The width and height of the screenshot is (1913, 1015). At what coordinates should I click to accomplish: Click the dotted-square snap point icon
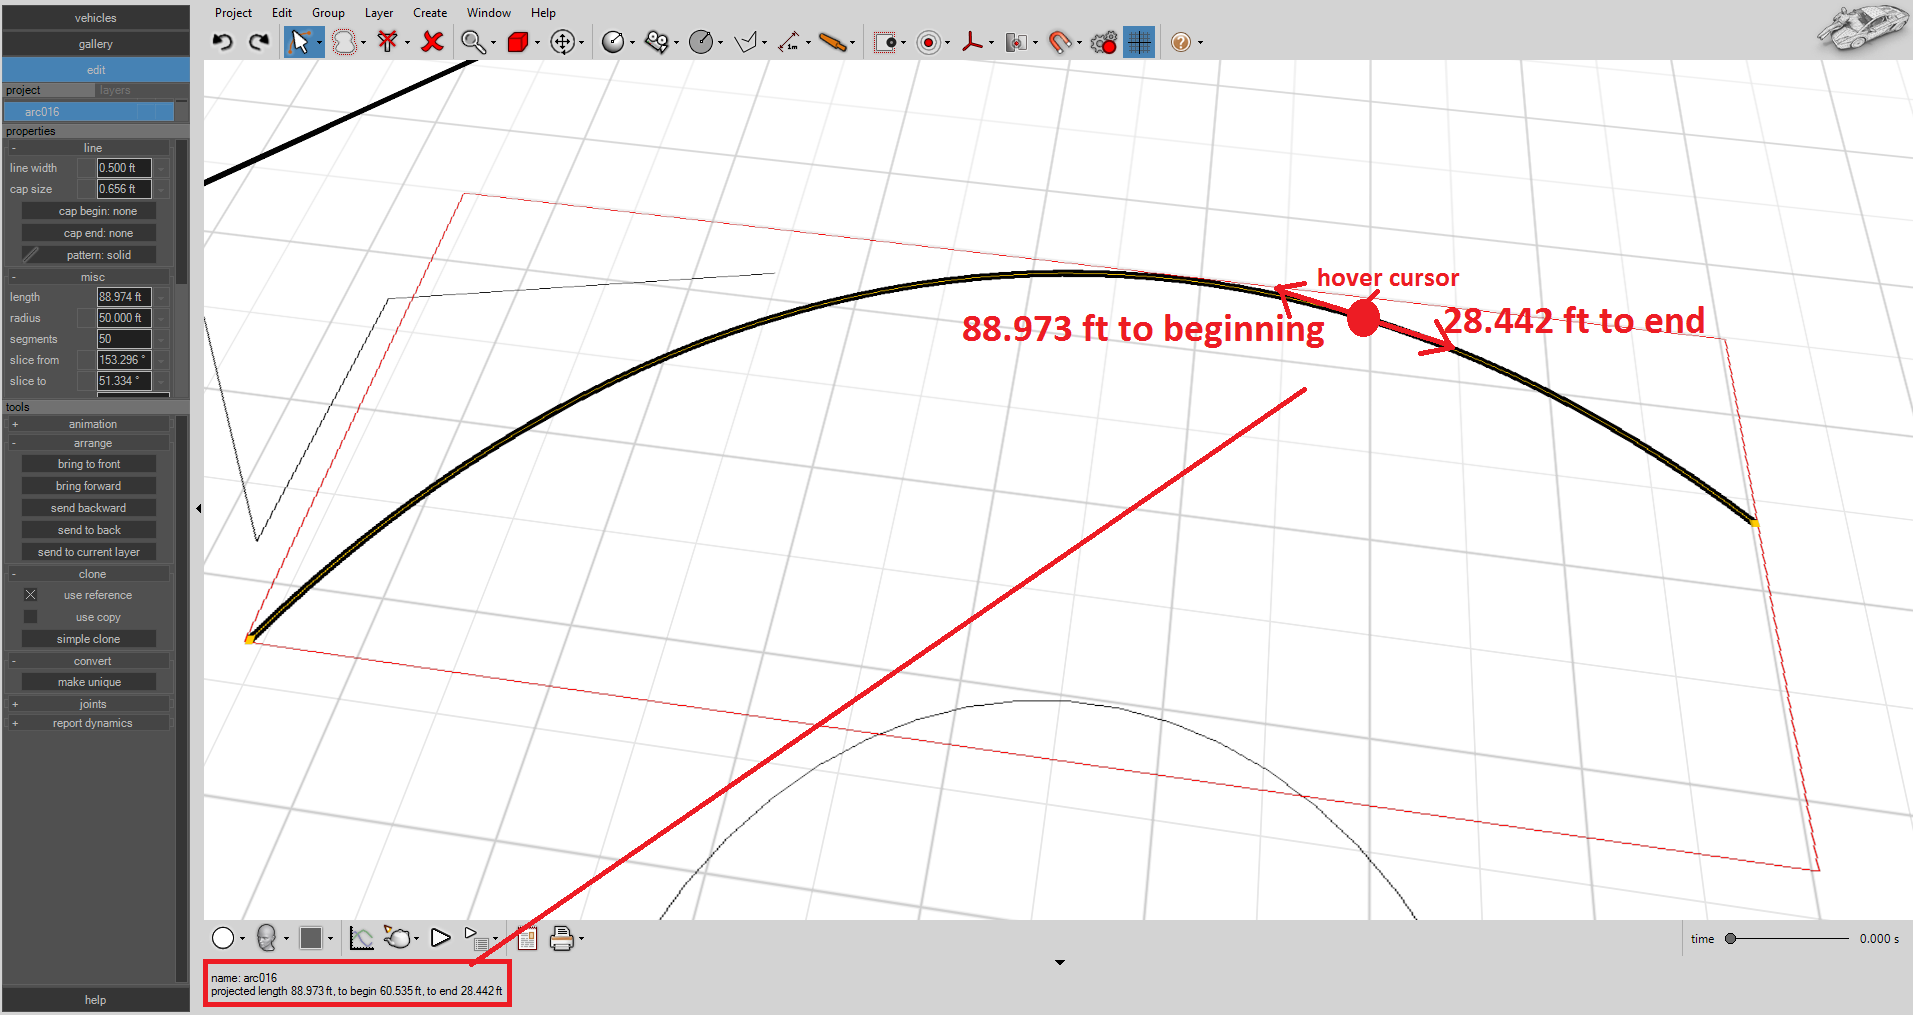(885, 42)
